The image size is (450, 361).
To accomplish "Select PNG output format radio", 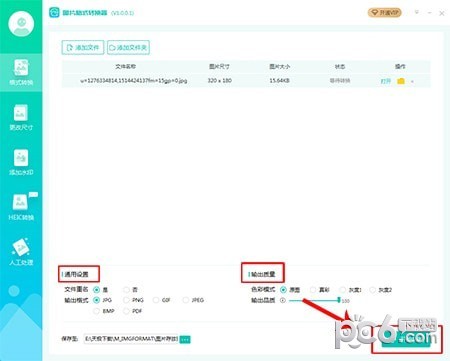I will 126,300.
